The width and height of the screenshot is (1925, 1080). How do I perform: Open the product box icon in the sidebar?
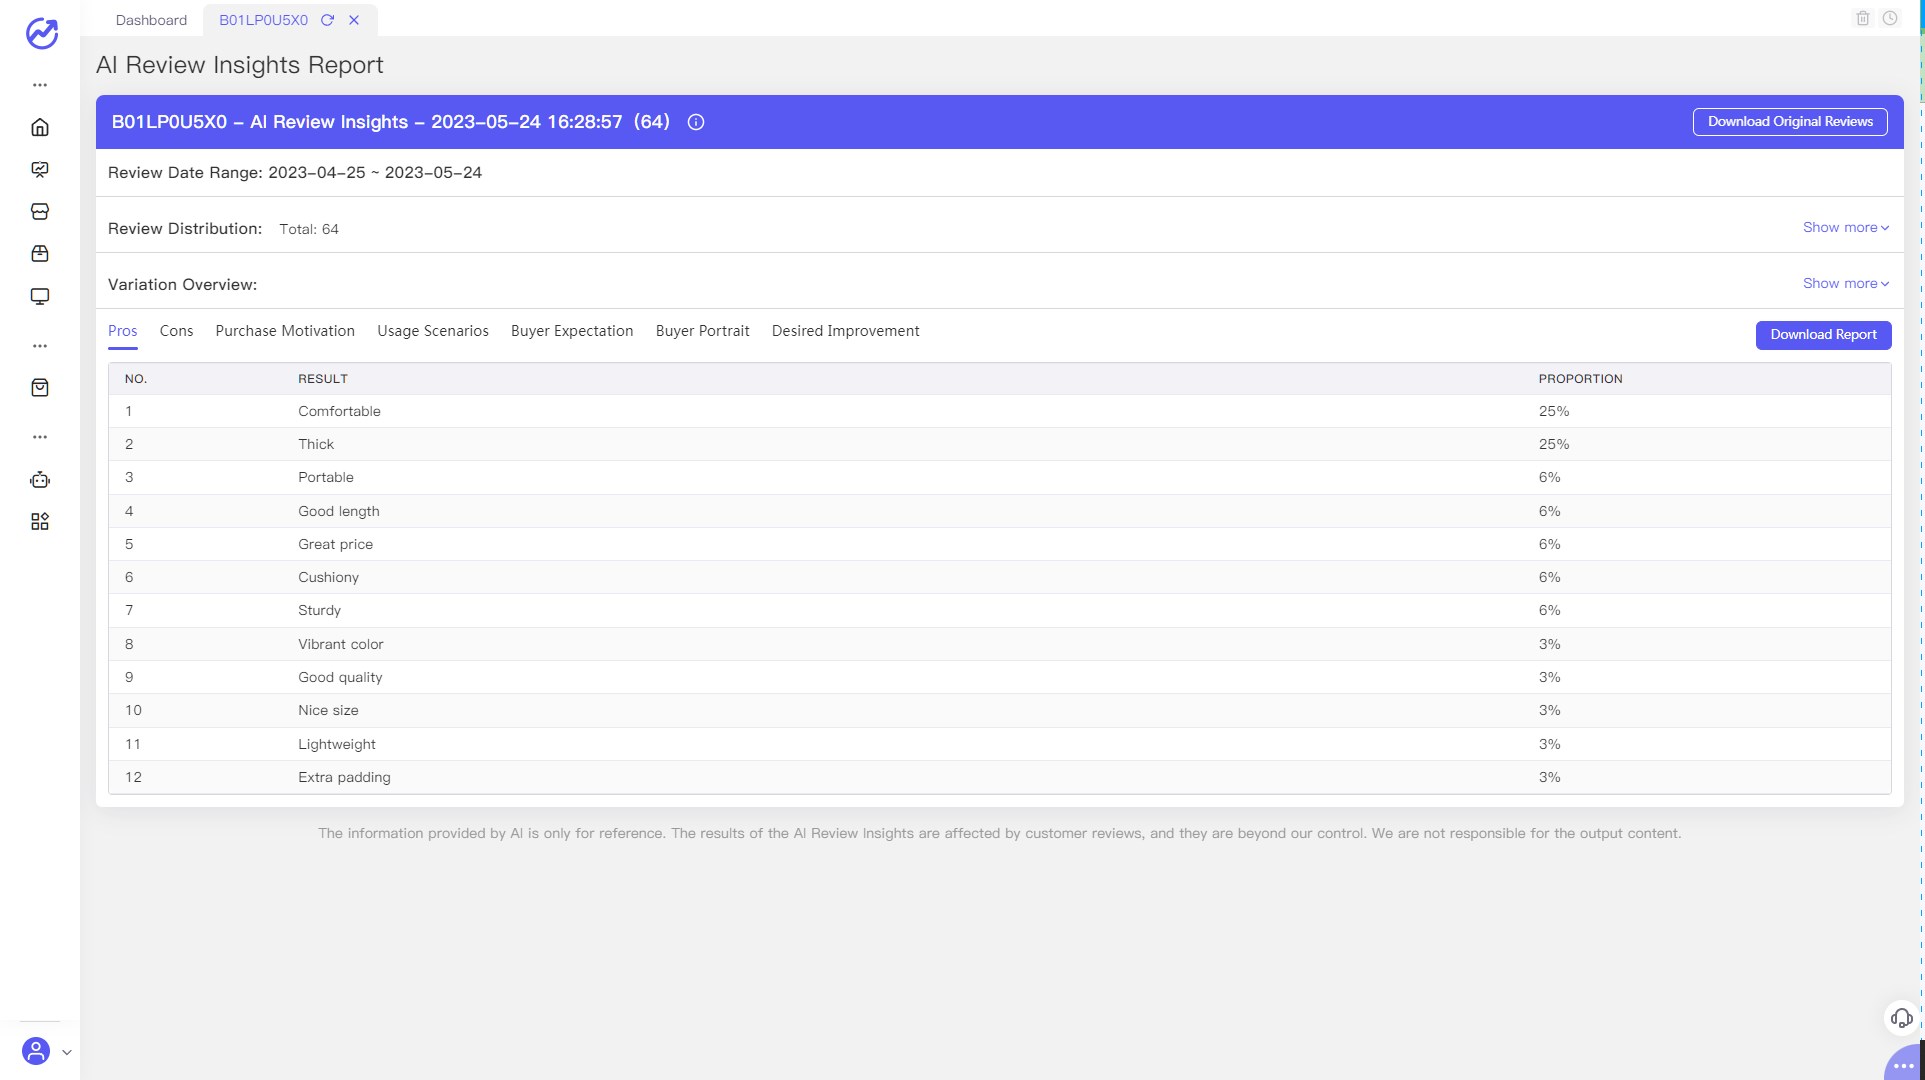click(40, 254)
